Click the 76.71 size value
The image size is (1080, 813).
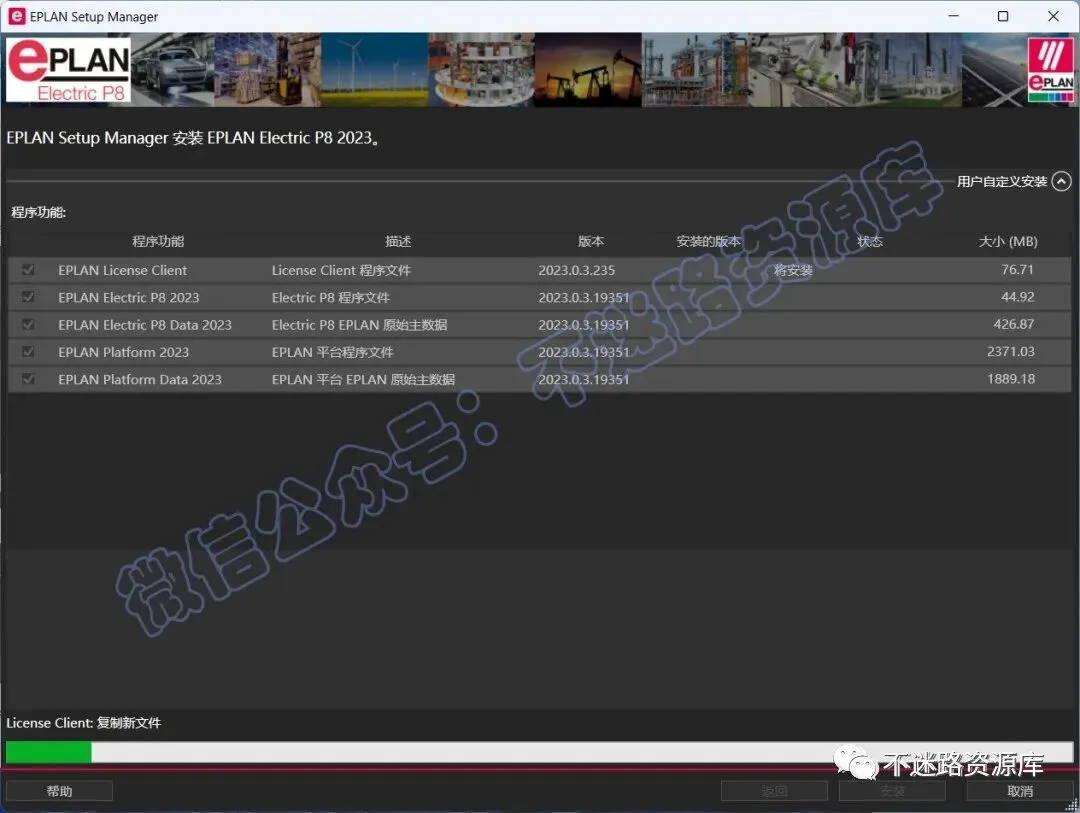1017,269
